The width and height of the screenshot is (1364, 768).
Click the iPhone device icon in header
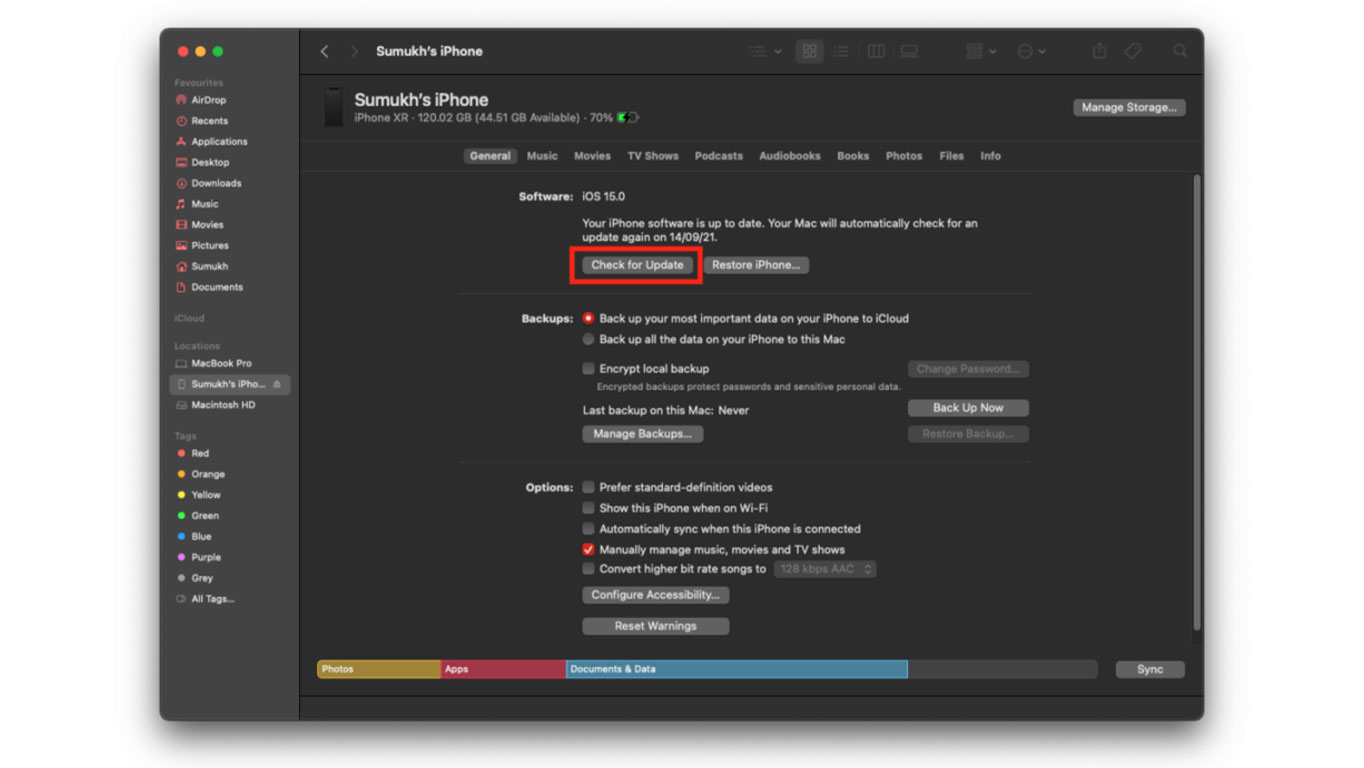point(333,107)
